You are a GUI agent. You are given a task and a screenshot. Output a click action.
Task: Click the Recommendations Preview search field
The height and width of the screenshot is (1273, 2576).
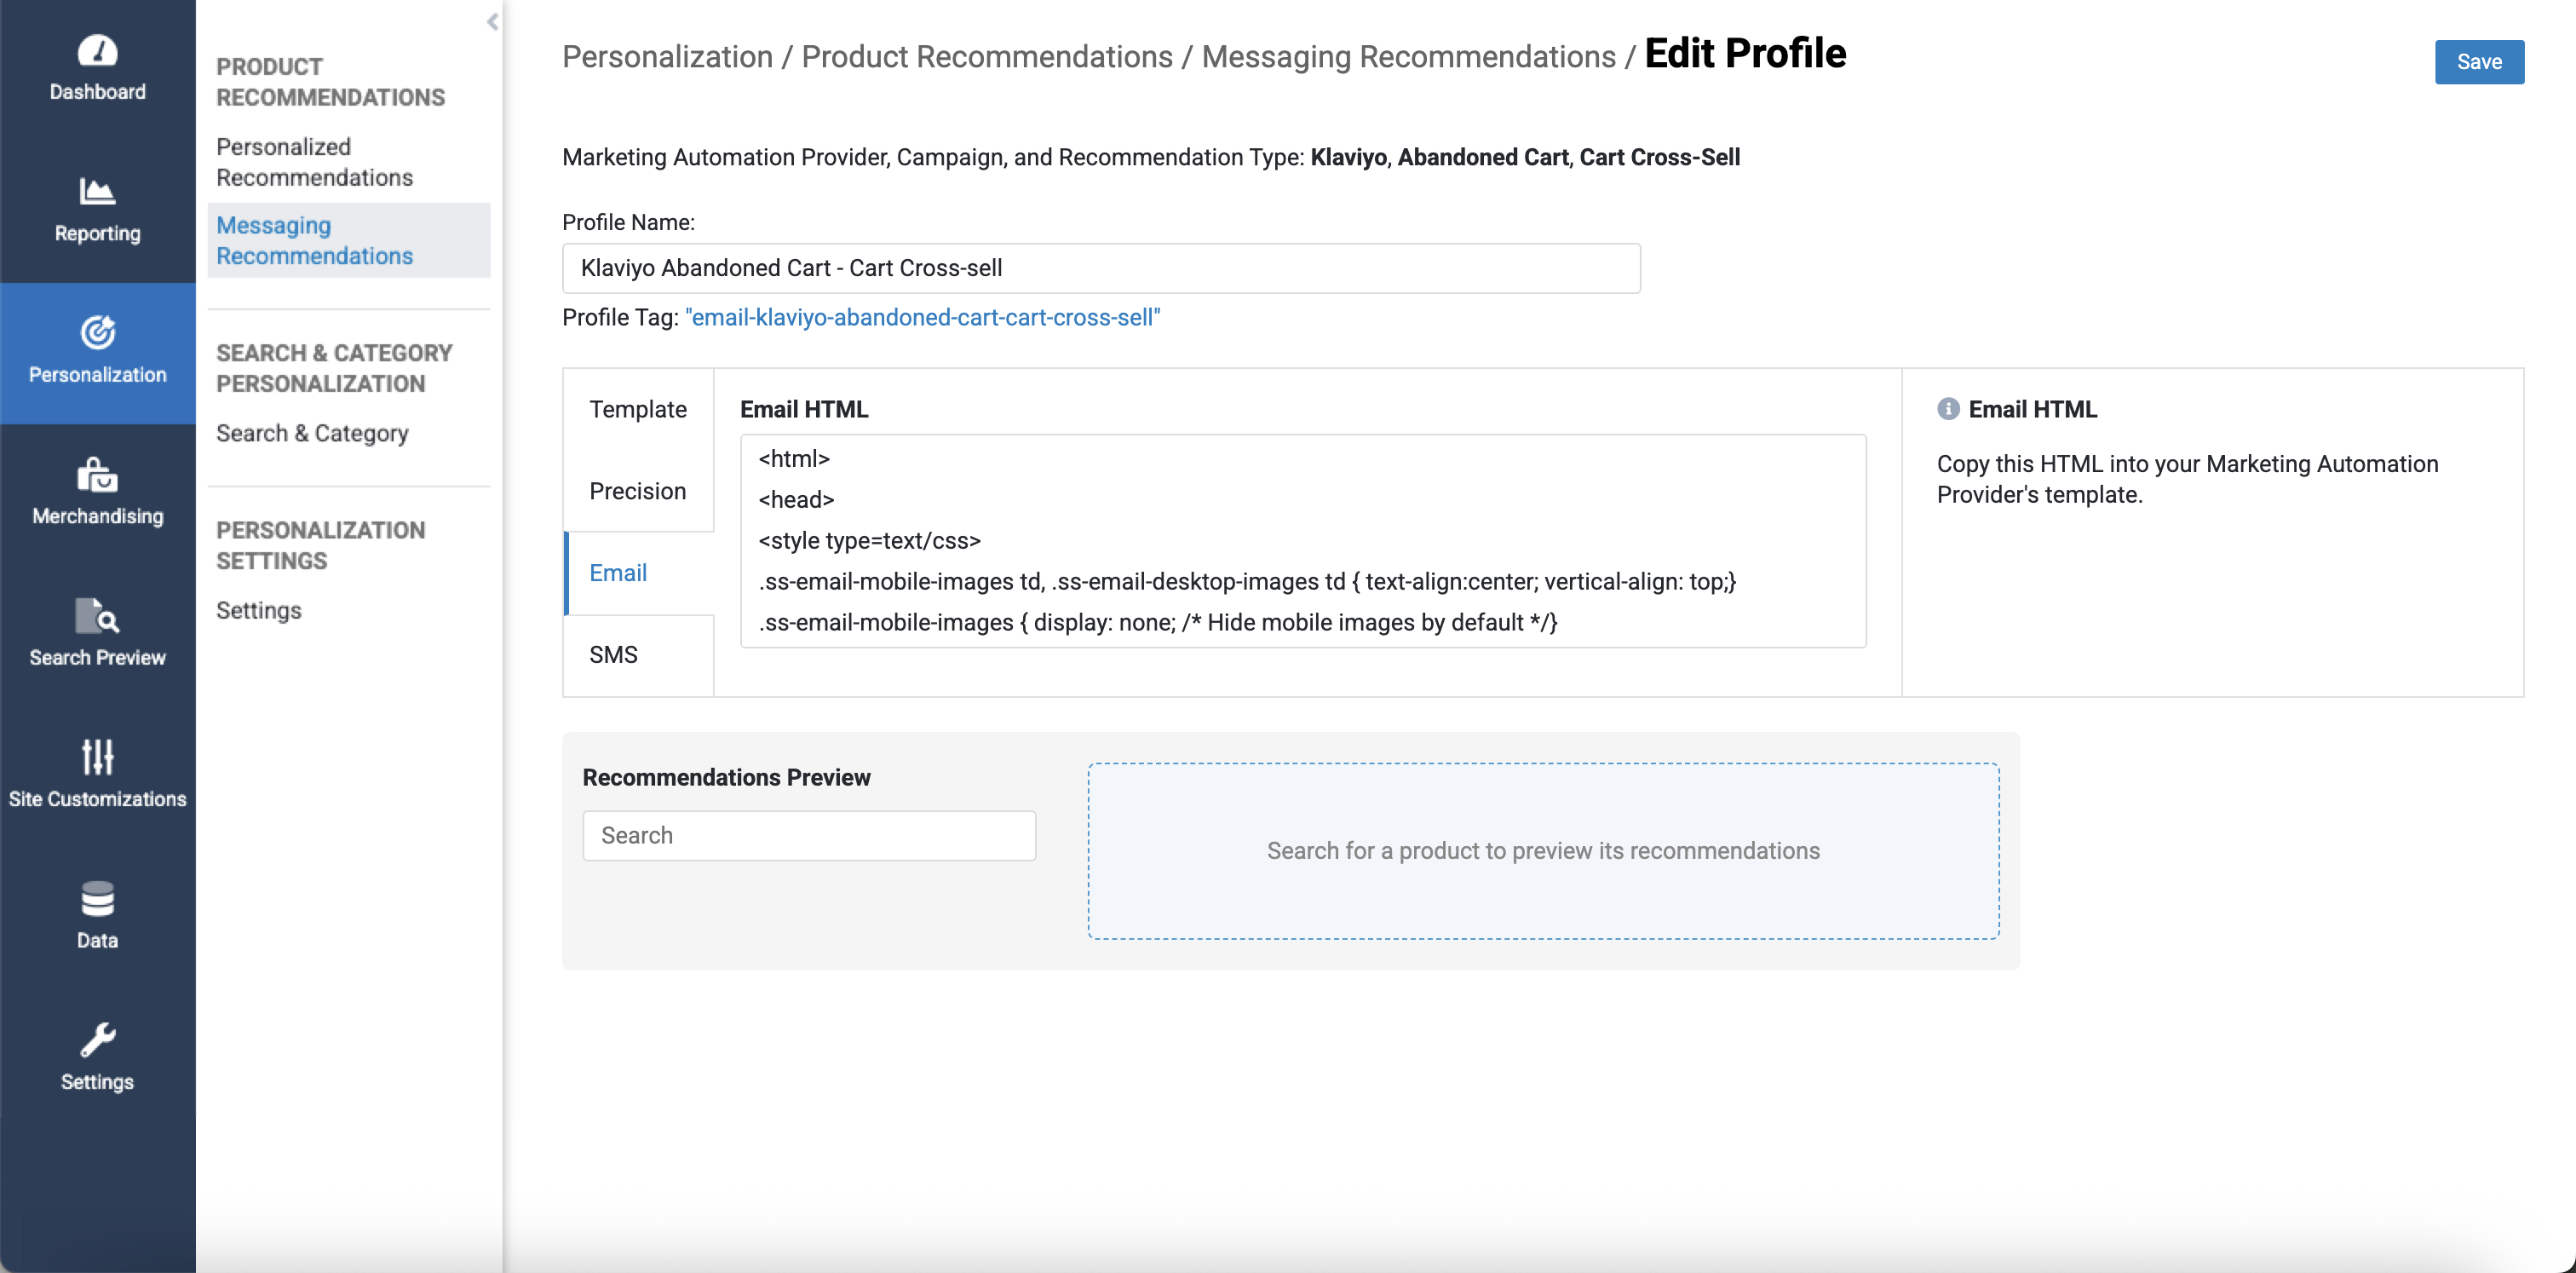(x=808, y=835)
